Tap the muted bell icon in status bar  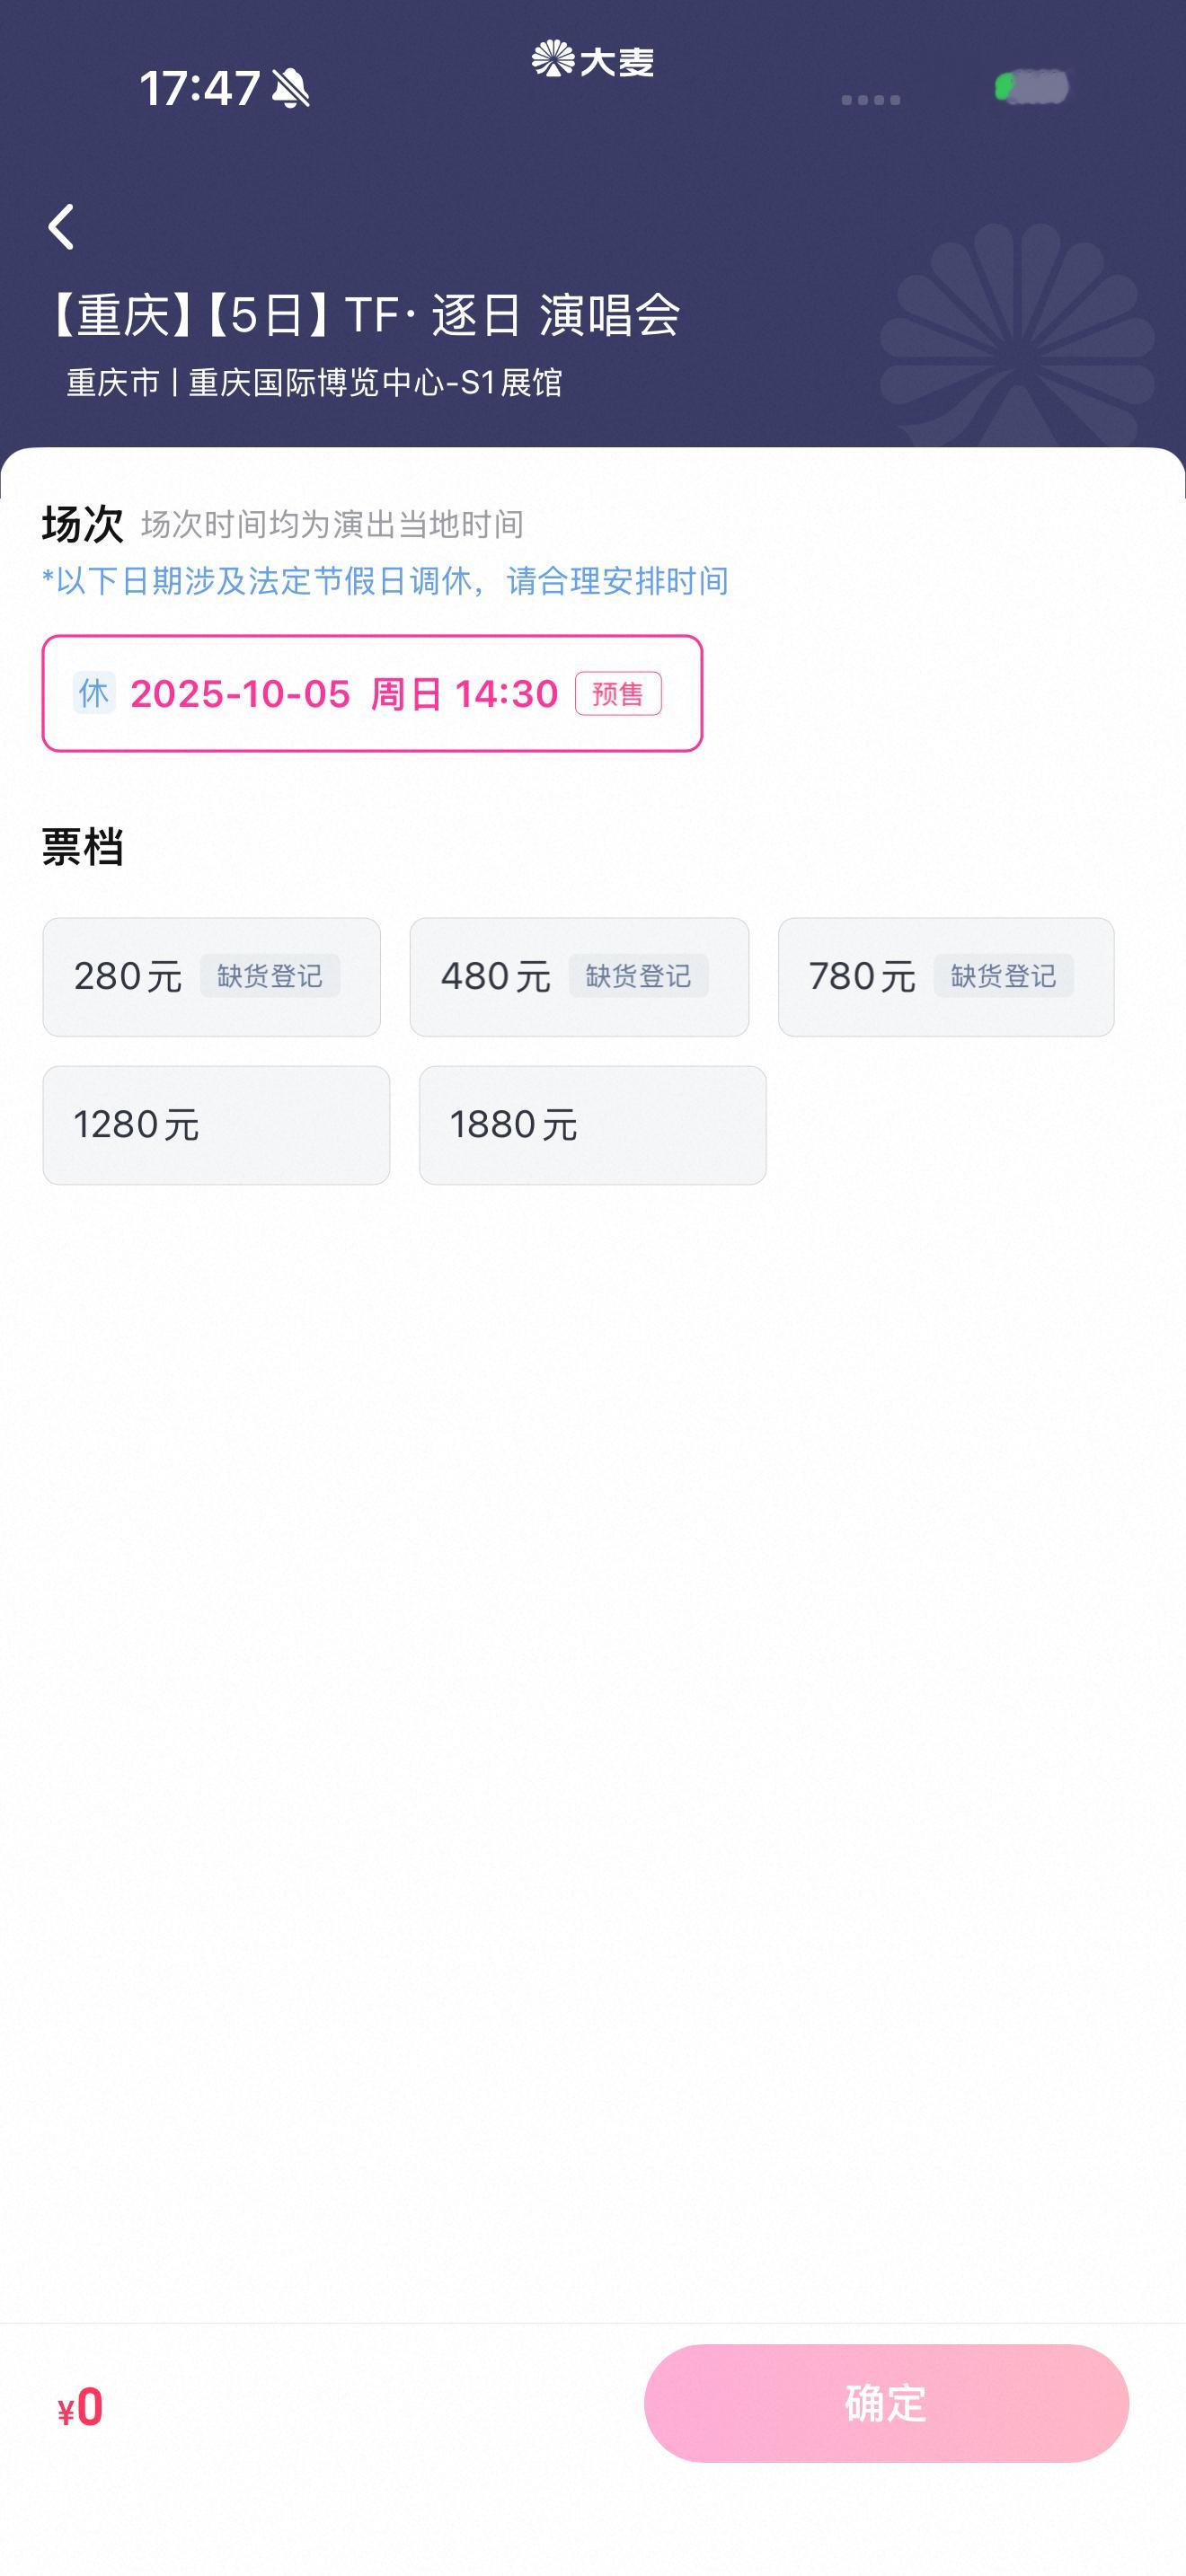[x=291, y=89]
